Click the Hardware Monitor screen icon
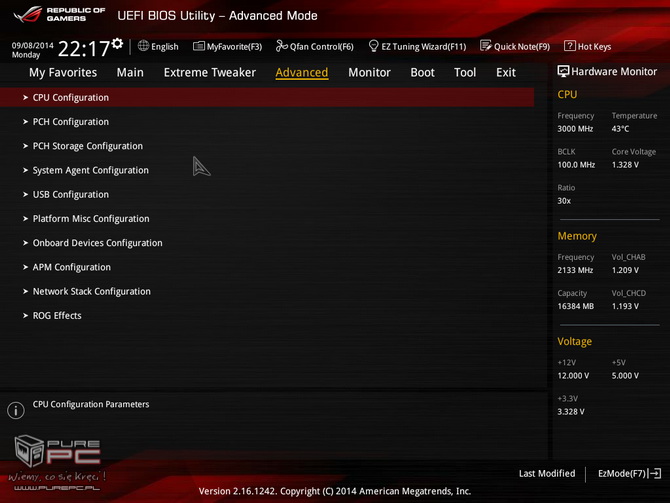 (x=563, y=71)
